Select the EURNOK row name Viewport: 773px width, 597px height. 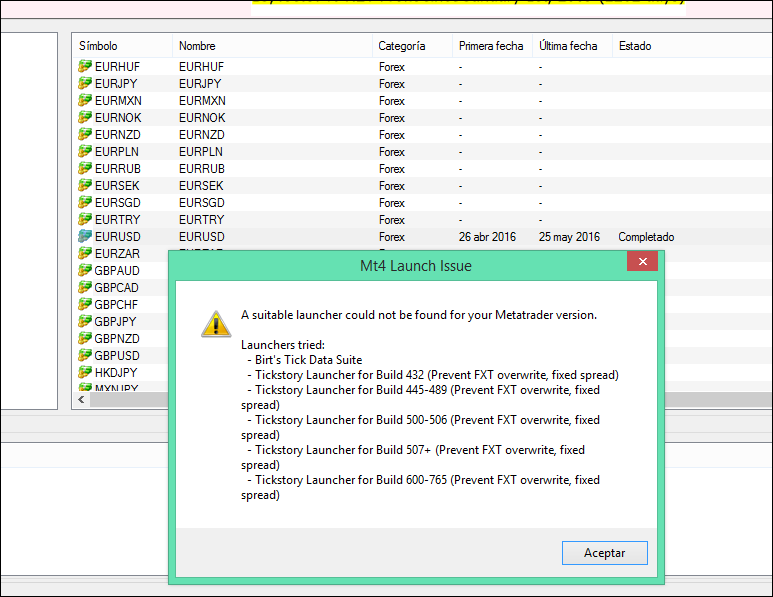point(202,118)
